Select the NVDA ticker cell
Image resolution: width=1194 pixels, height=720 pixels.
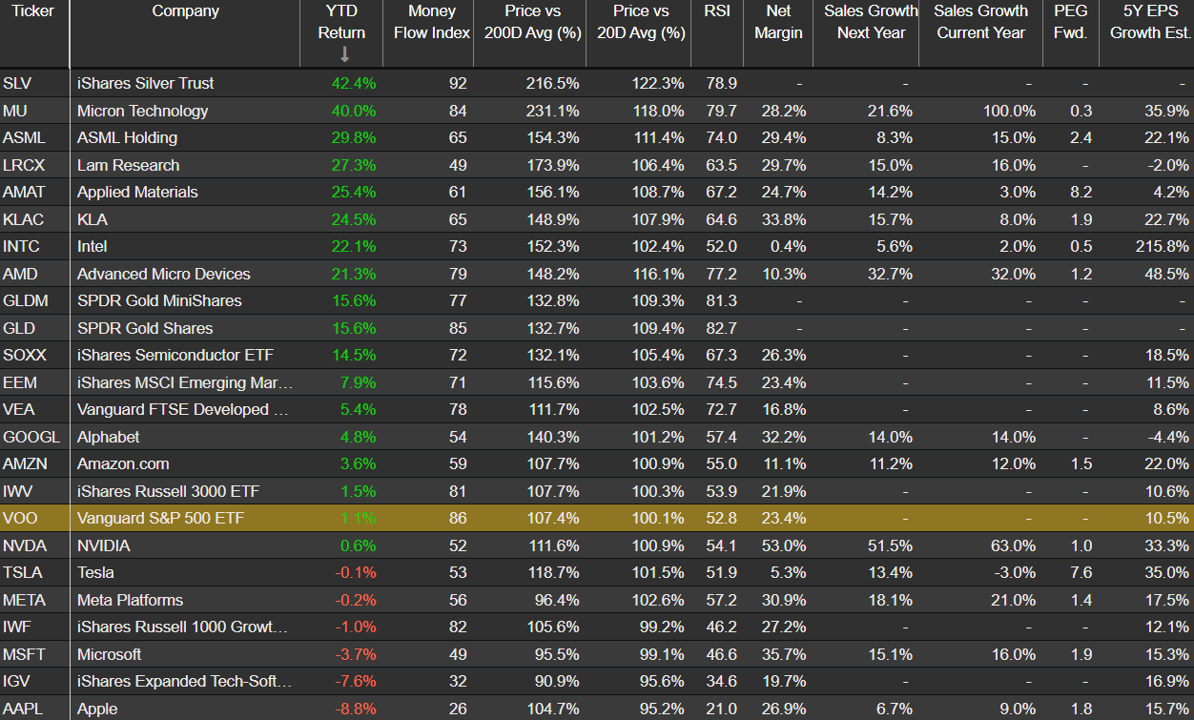click(x=24, y=546)
